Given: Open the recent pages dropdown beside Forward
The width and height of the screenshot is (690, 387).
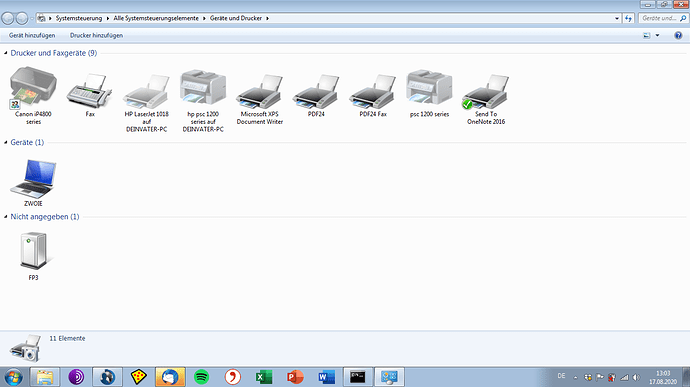Looking at the screenshot, I should tap(32, 18).
